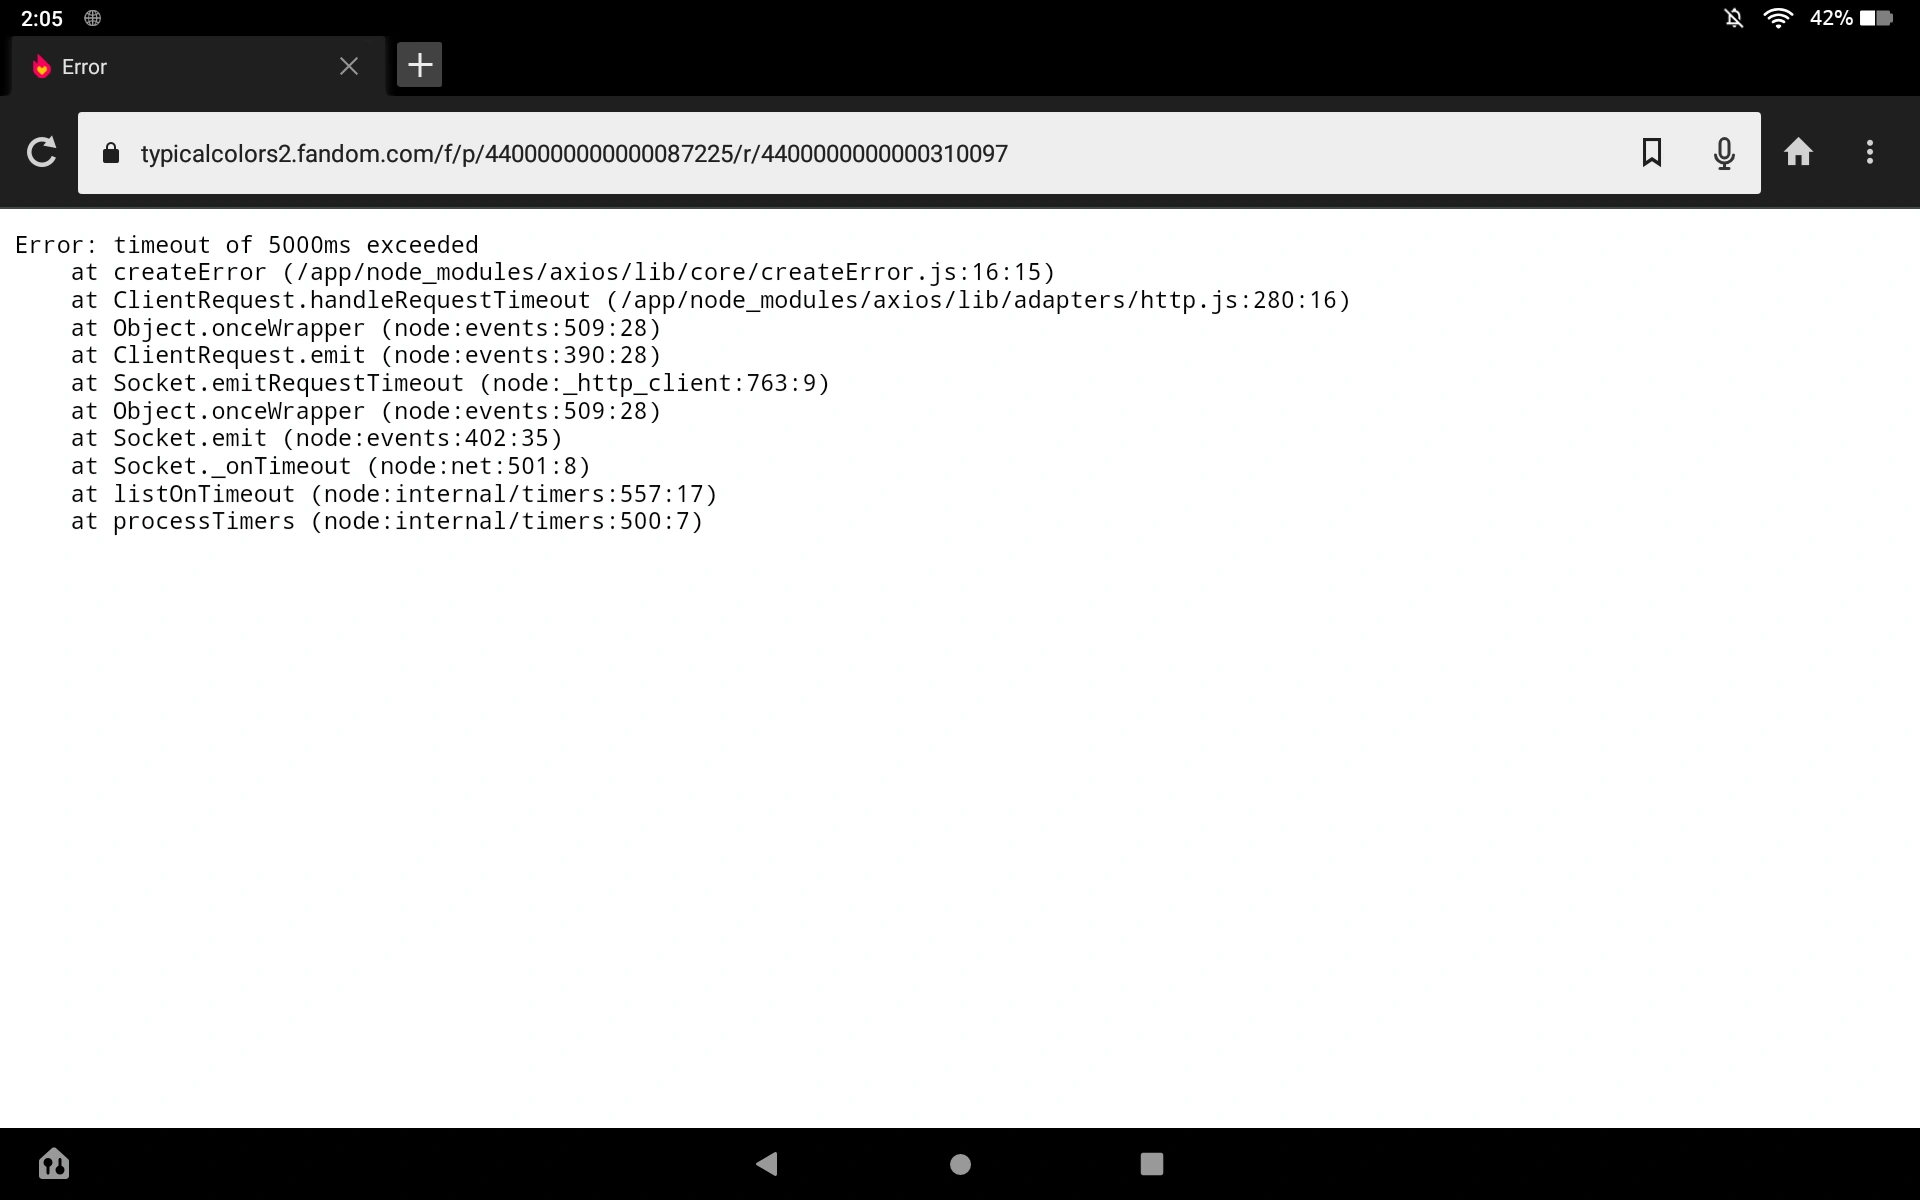The width and height of the screenshot is (1920, 1200).
Task: Tap the globe icon beside the clock
Action: coord(93,18)
